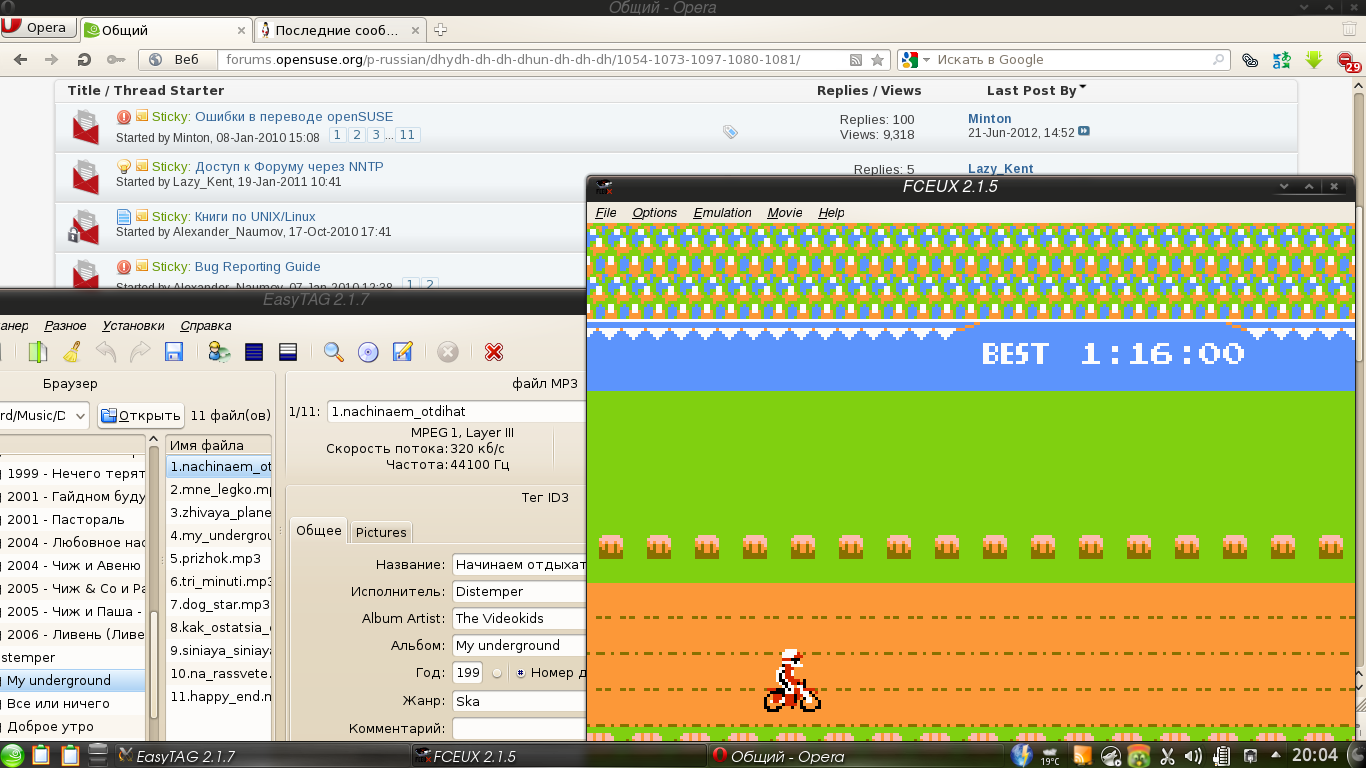This screenshot has height=768, width=1366.
Task: Click the volume speaker icon in system tray
Action: click(x=1193, y=755)
